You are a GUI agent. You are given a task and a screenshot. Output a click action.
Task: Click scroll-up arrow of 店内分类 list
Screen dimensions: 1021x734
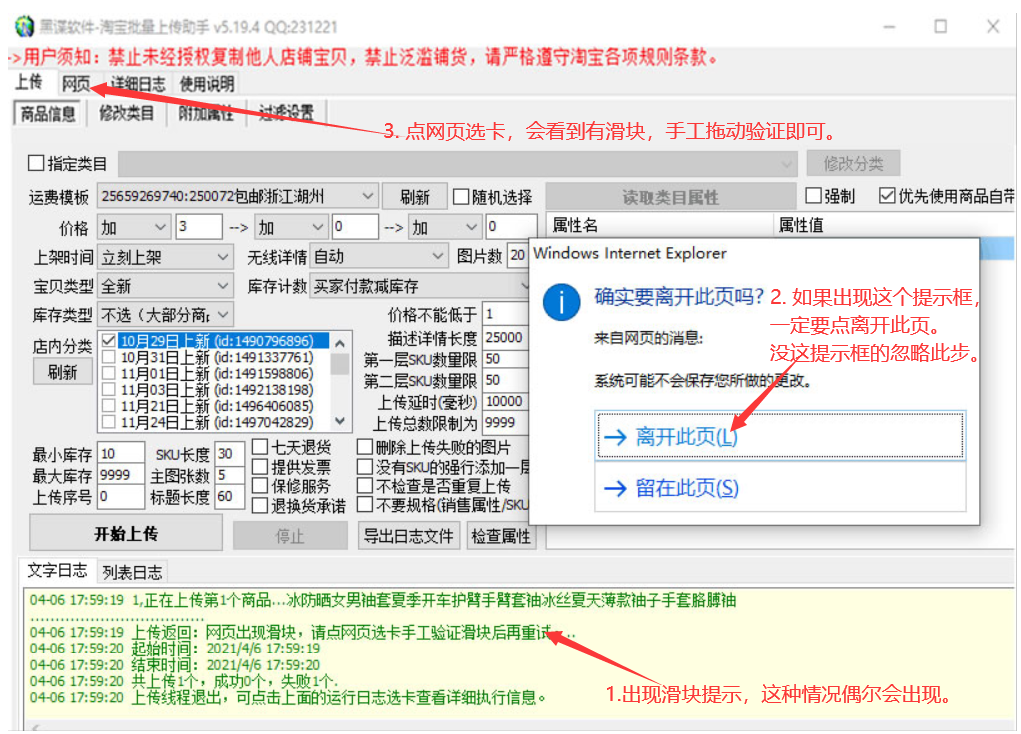340,343
